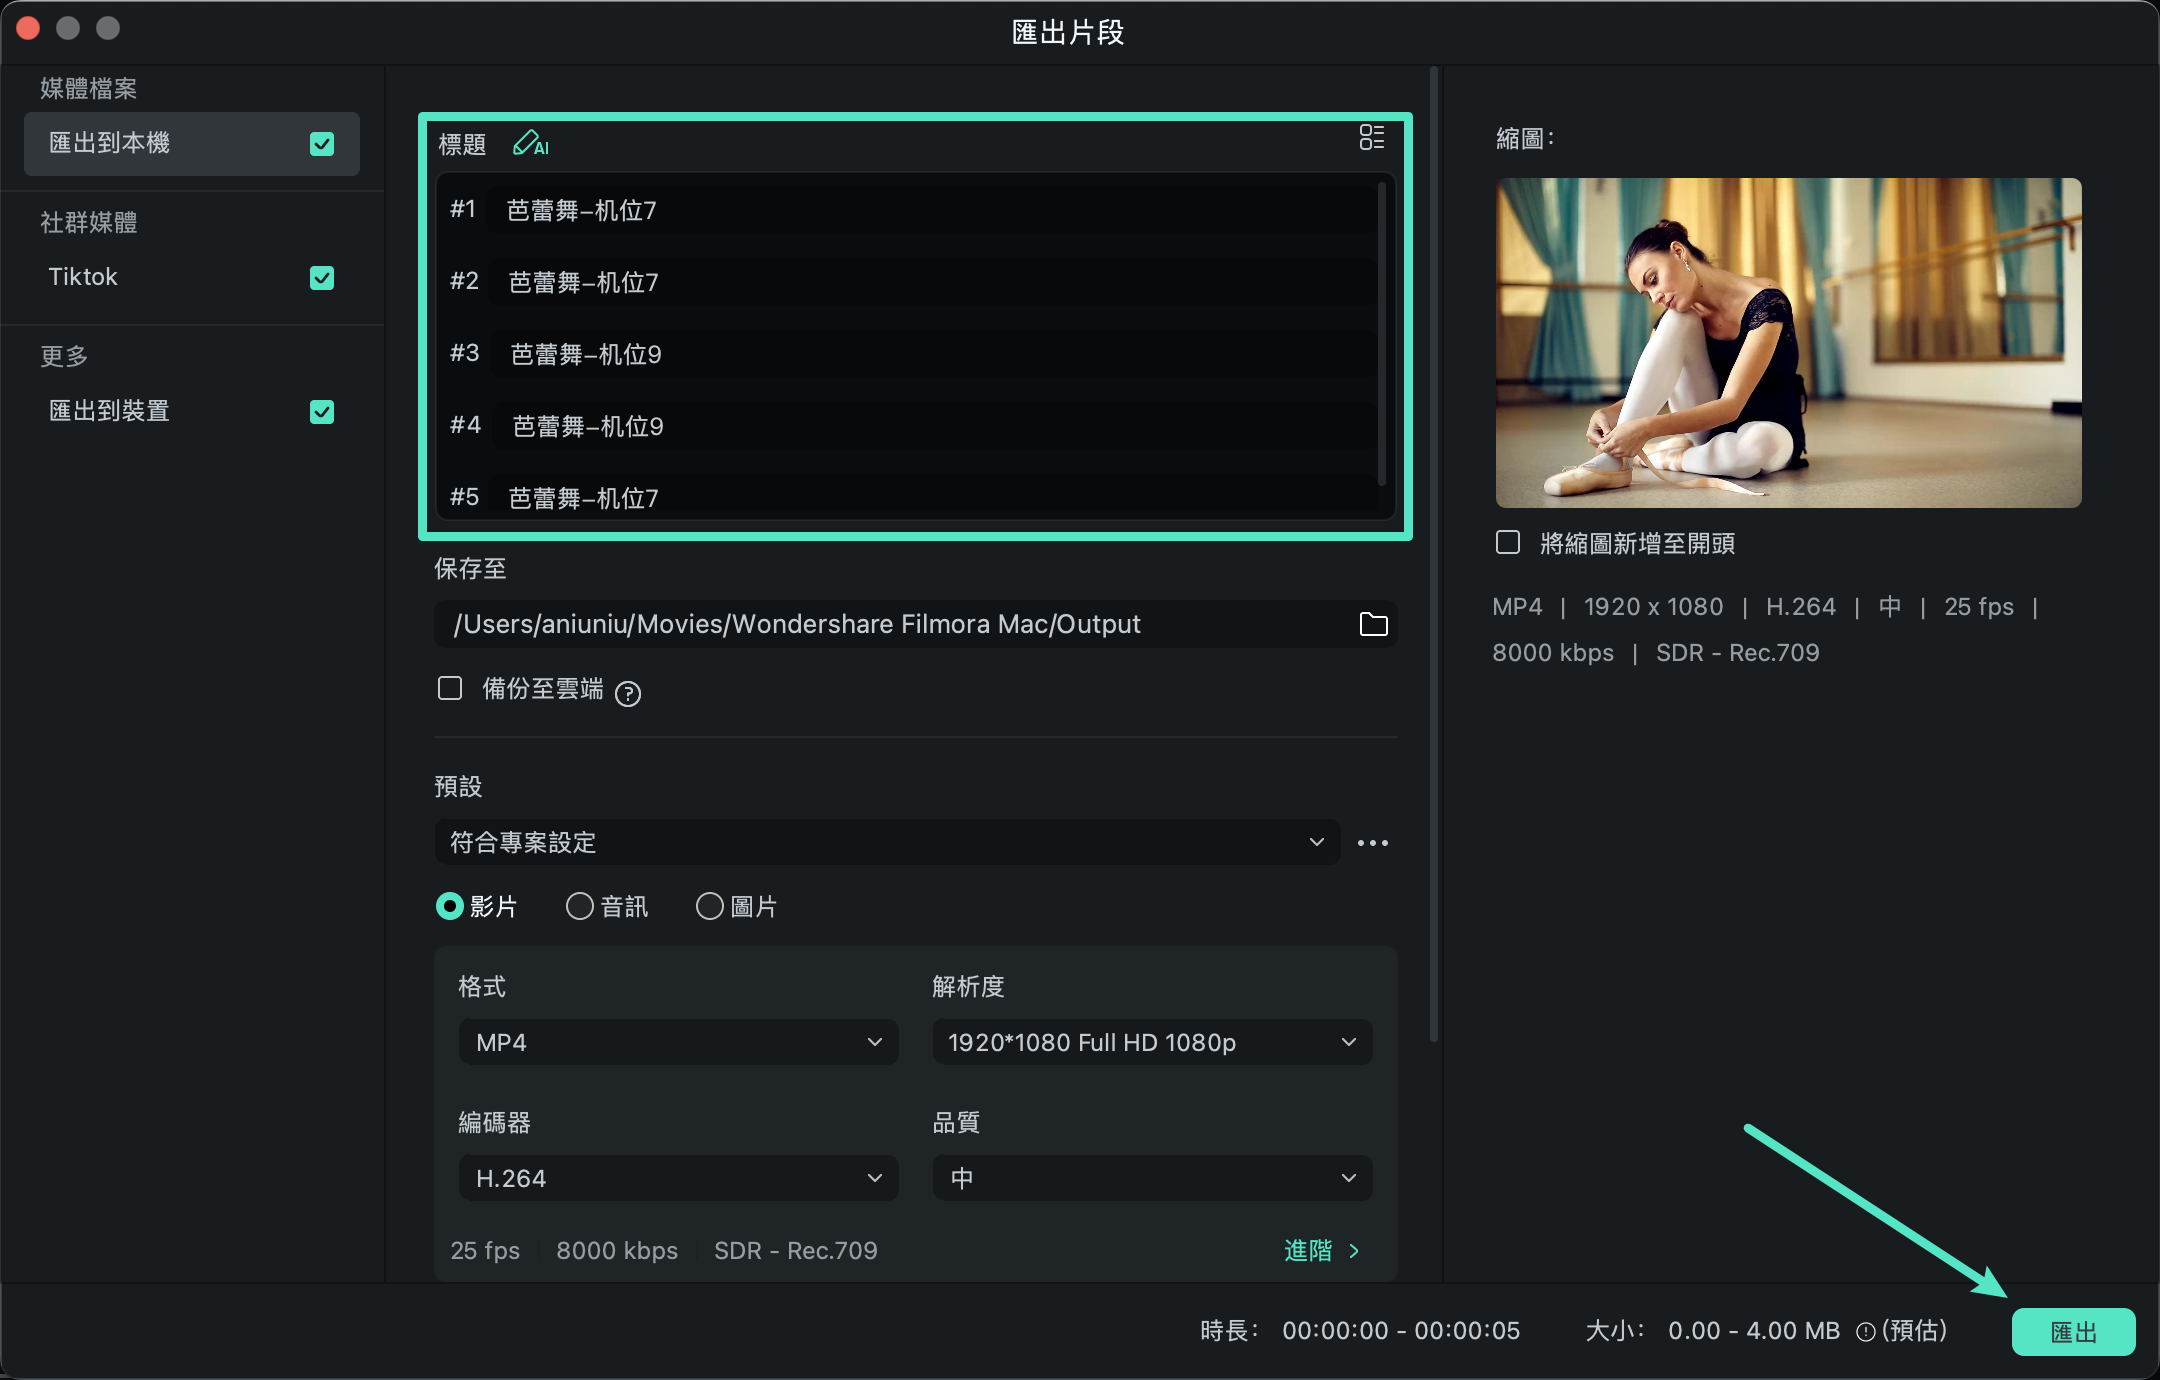Click the red window close button
Viewport: 2160px width, 1380px height.
coord(28,28)
